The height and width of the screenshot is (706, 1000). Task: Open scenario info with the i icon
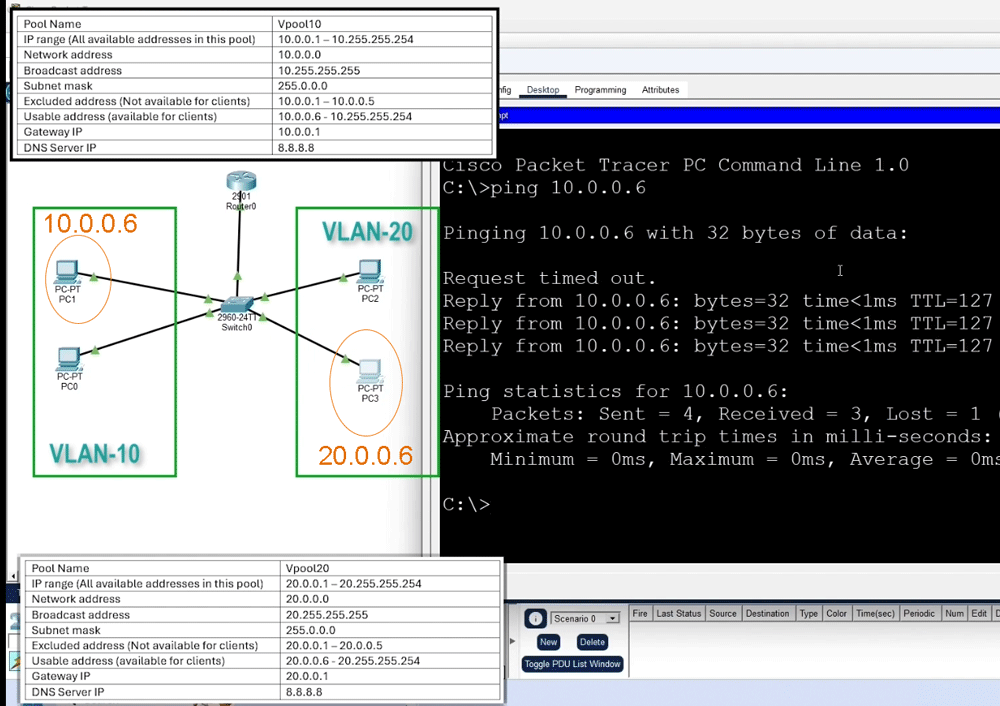pyautogui.click(x=535, y=619)
